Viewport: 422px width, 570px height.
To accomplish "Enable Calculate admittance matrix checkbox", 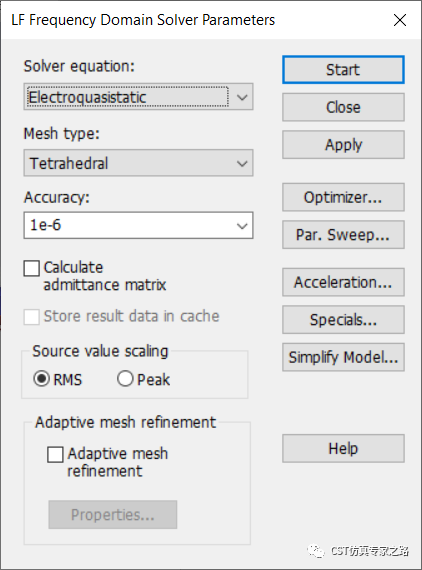I will [32, 269].
